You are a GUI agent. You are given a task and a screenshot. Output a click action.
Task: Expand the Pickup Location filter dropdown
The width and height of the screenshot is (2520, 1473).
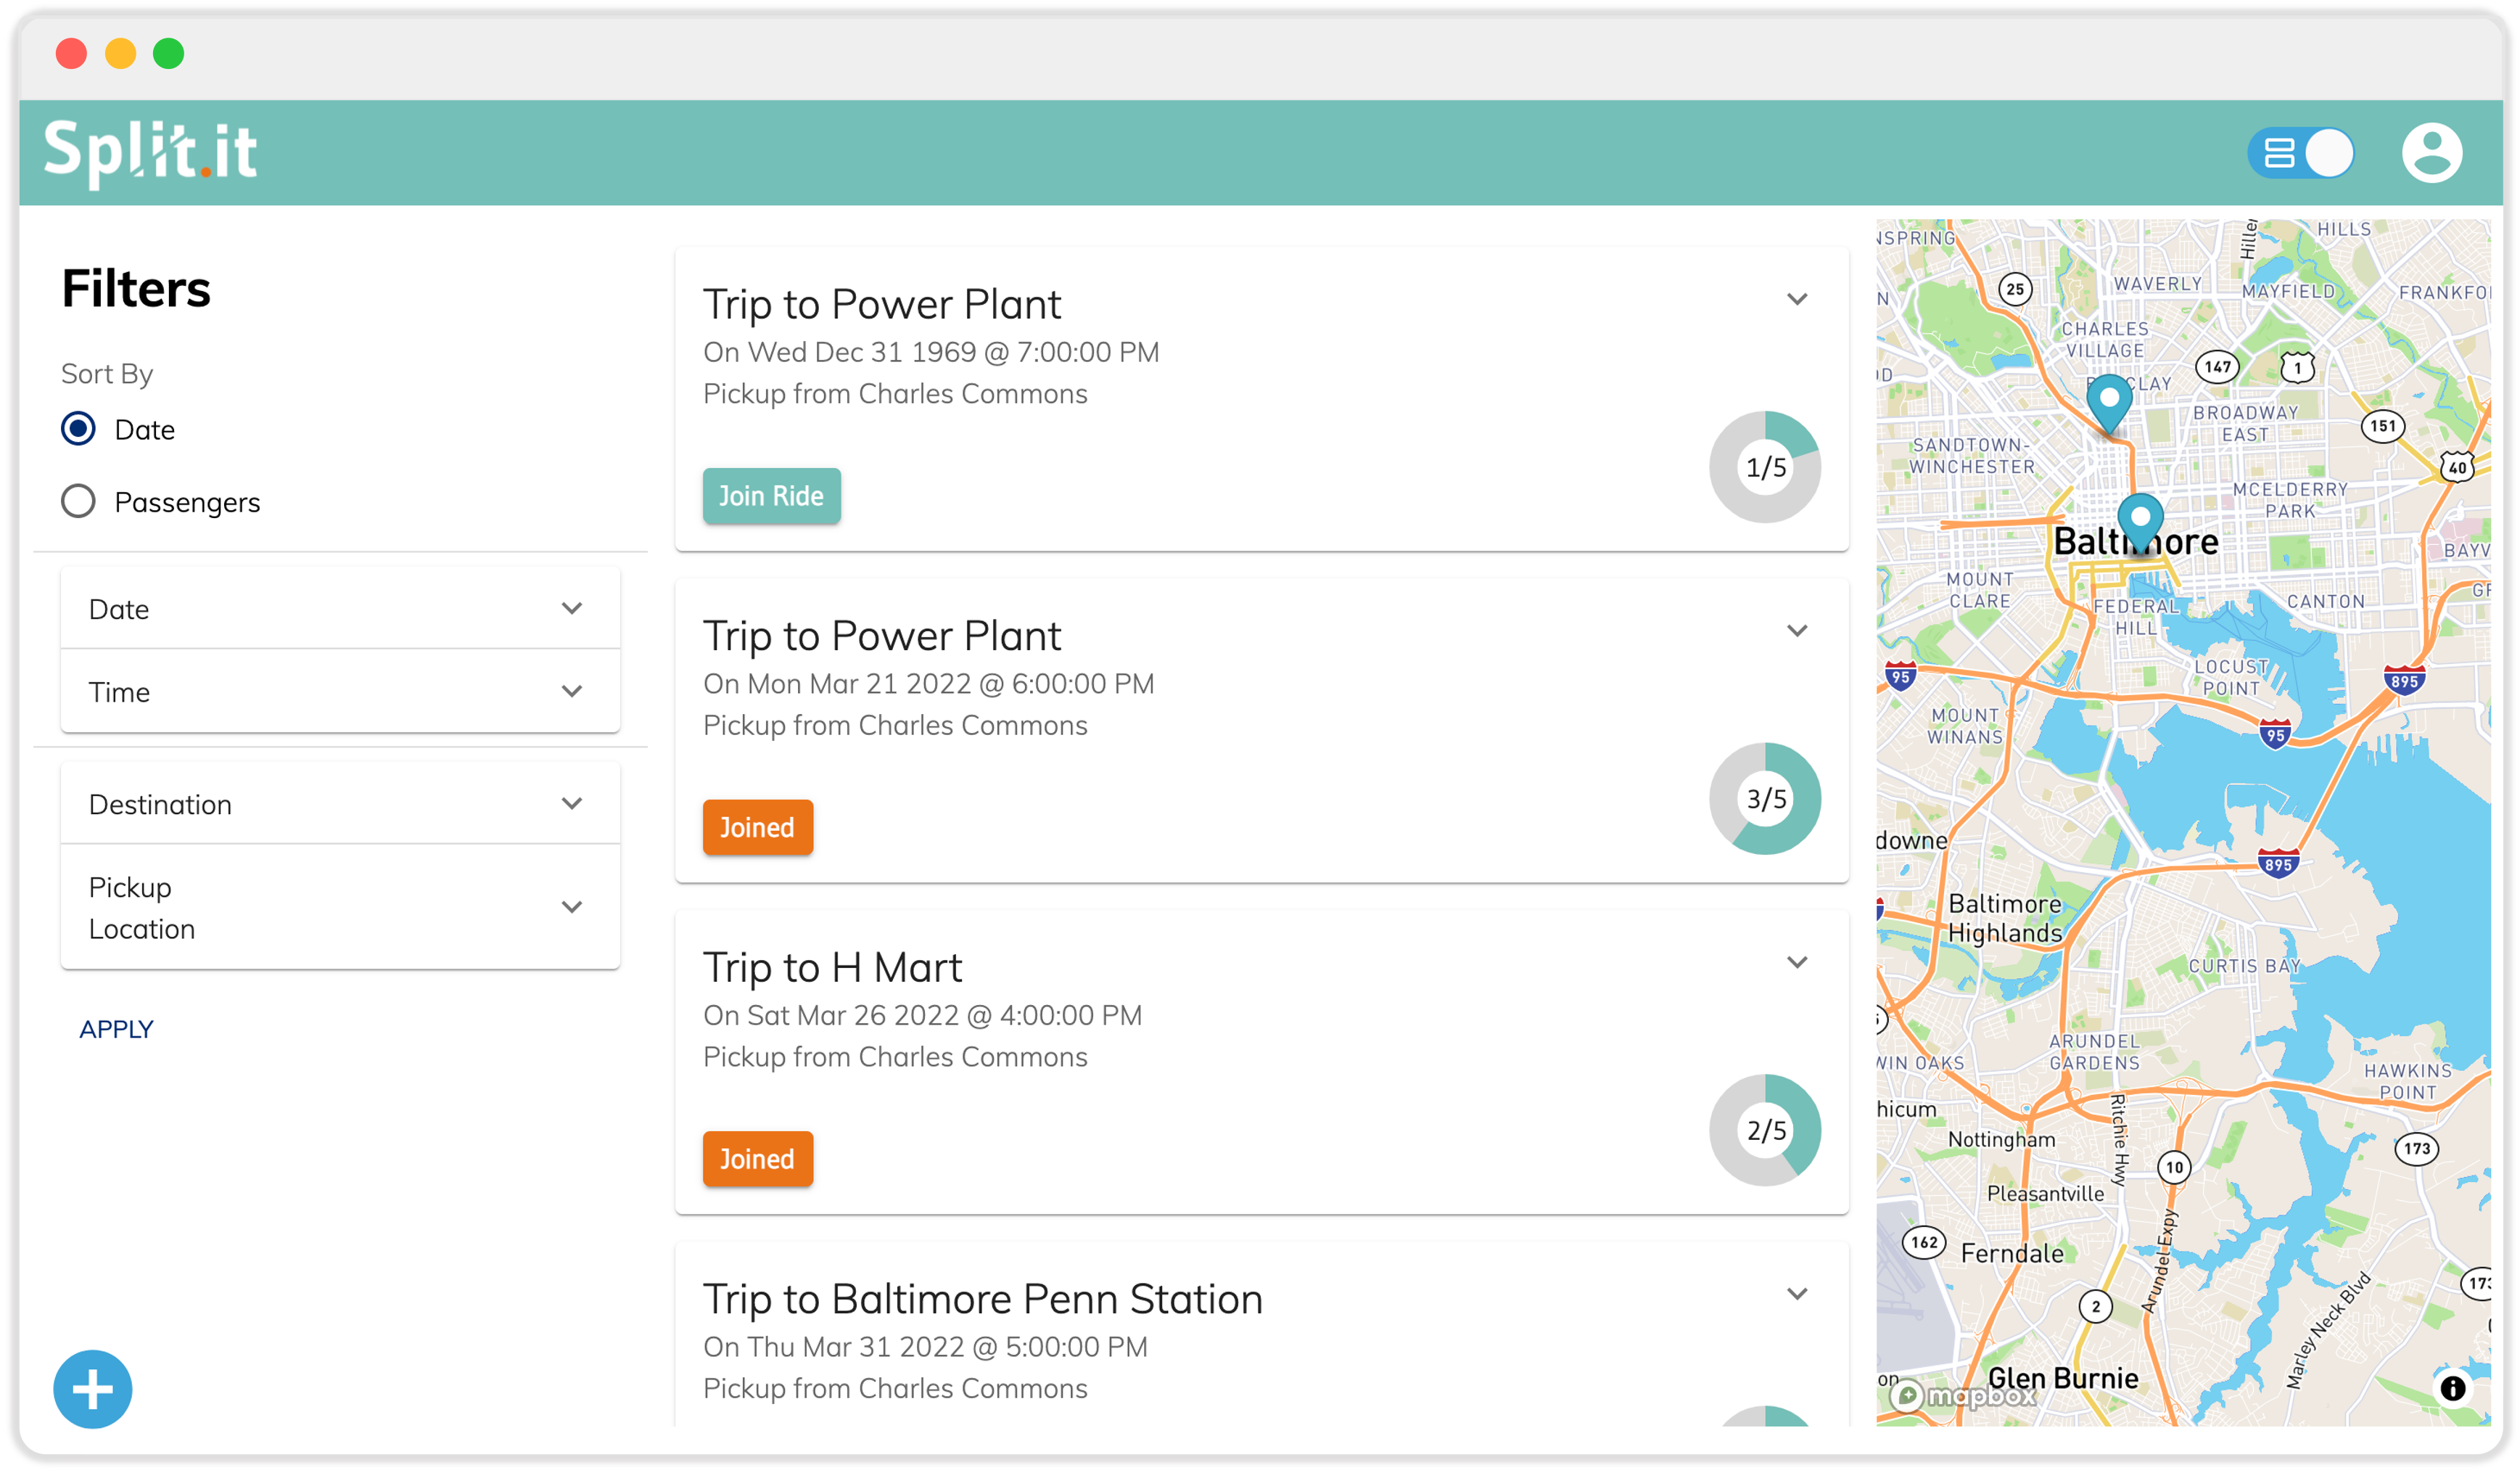(340, 908)
